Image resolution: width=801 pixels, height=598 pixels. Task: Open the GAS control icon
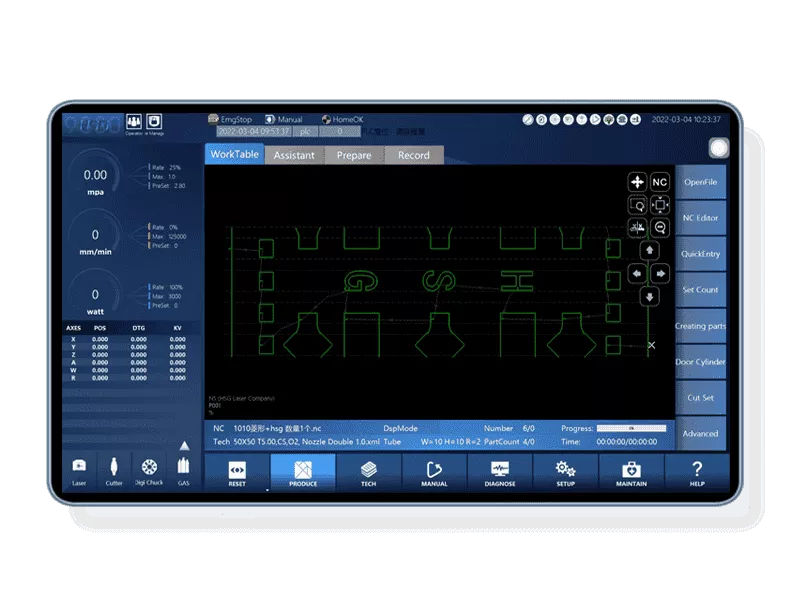183,471
